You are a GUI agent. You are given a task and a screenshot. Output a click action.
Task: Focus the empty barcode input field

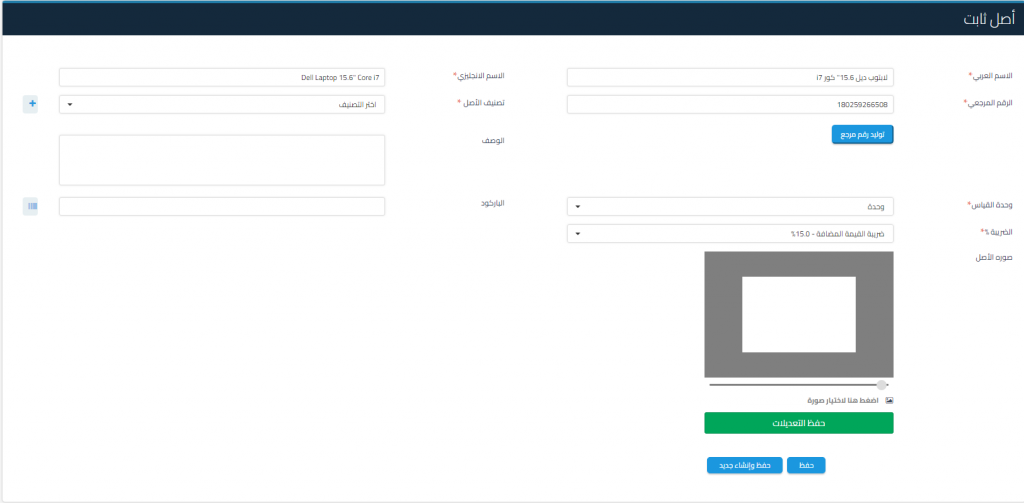222,206
